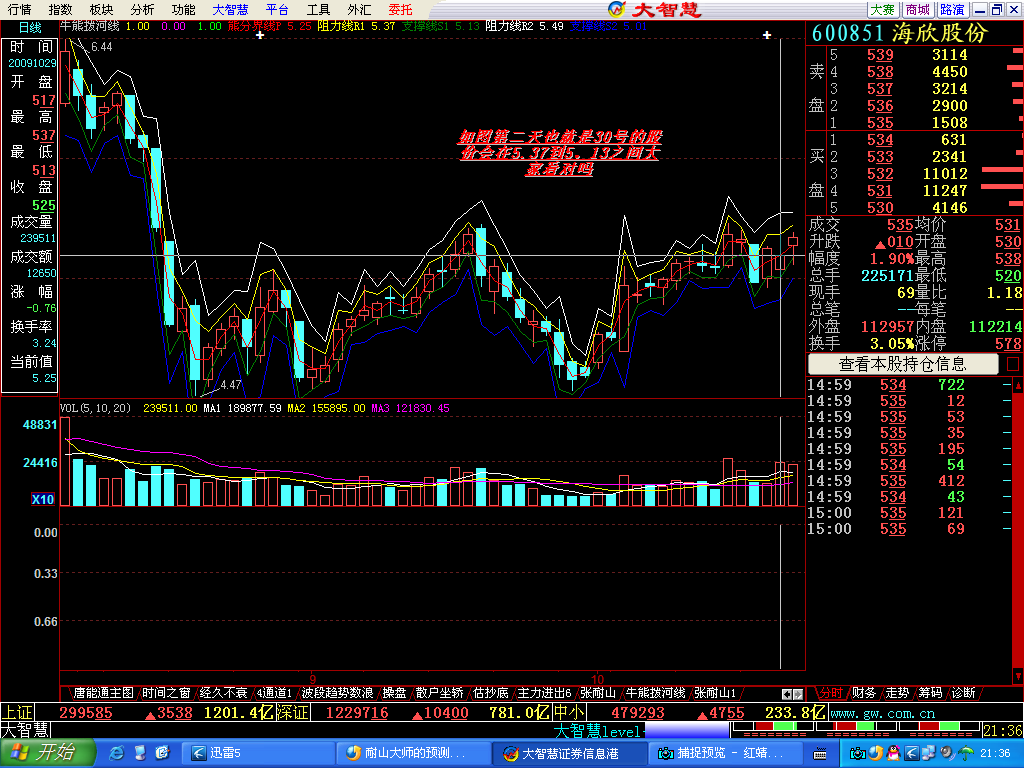The image size is (1024, 768).
Task: Switch to 大智慧证券信息港 taskbar window
Action: click(569, 753)
